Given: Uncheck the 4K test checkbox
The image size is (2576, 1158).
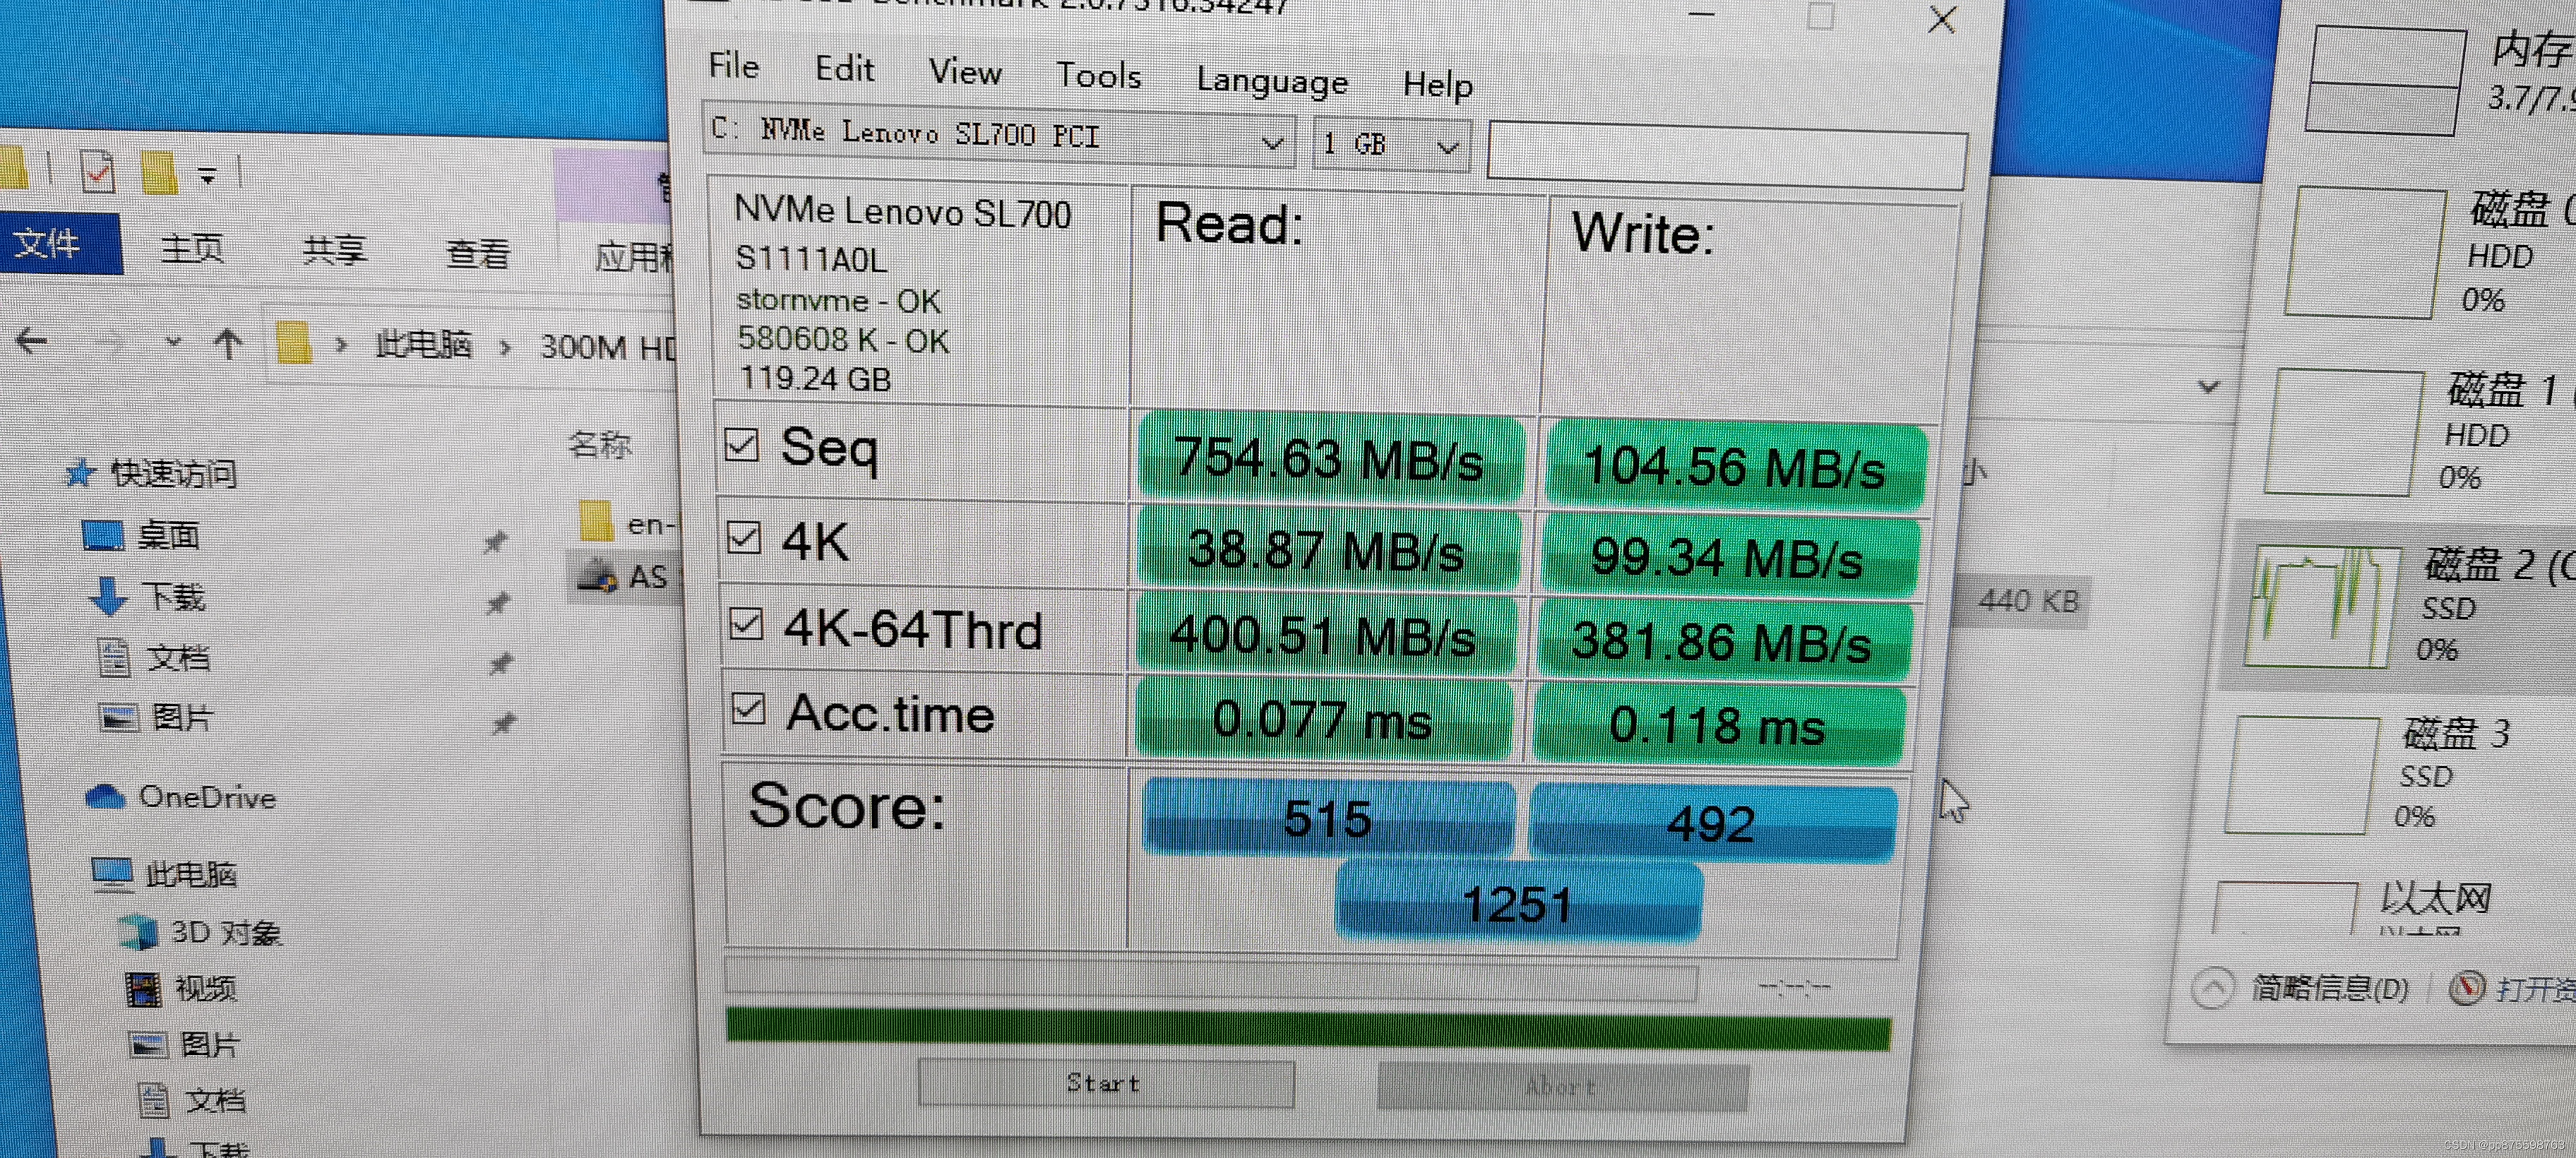Looking at the screenshot, I should pos(744,537).
